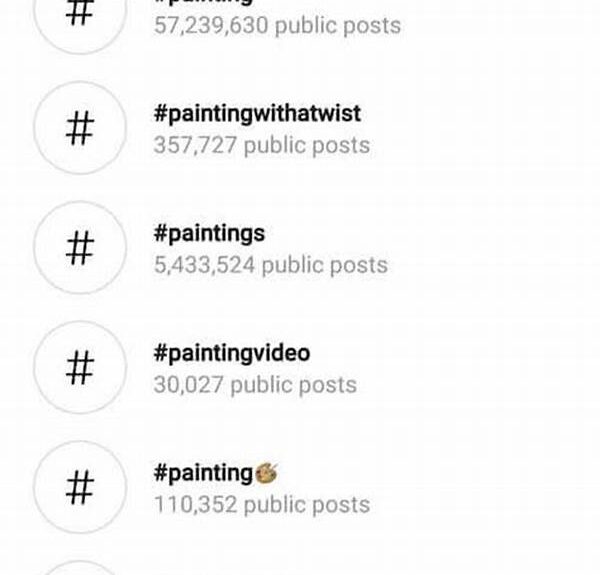600x575 pixels.
Task: Tap the hashtag icon beside #paintingvideo
Action: point(80,367)
